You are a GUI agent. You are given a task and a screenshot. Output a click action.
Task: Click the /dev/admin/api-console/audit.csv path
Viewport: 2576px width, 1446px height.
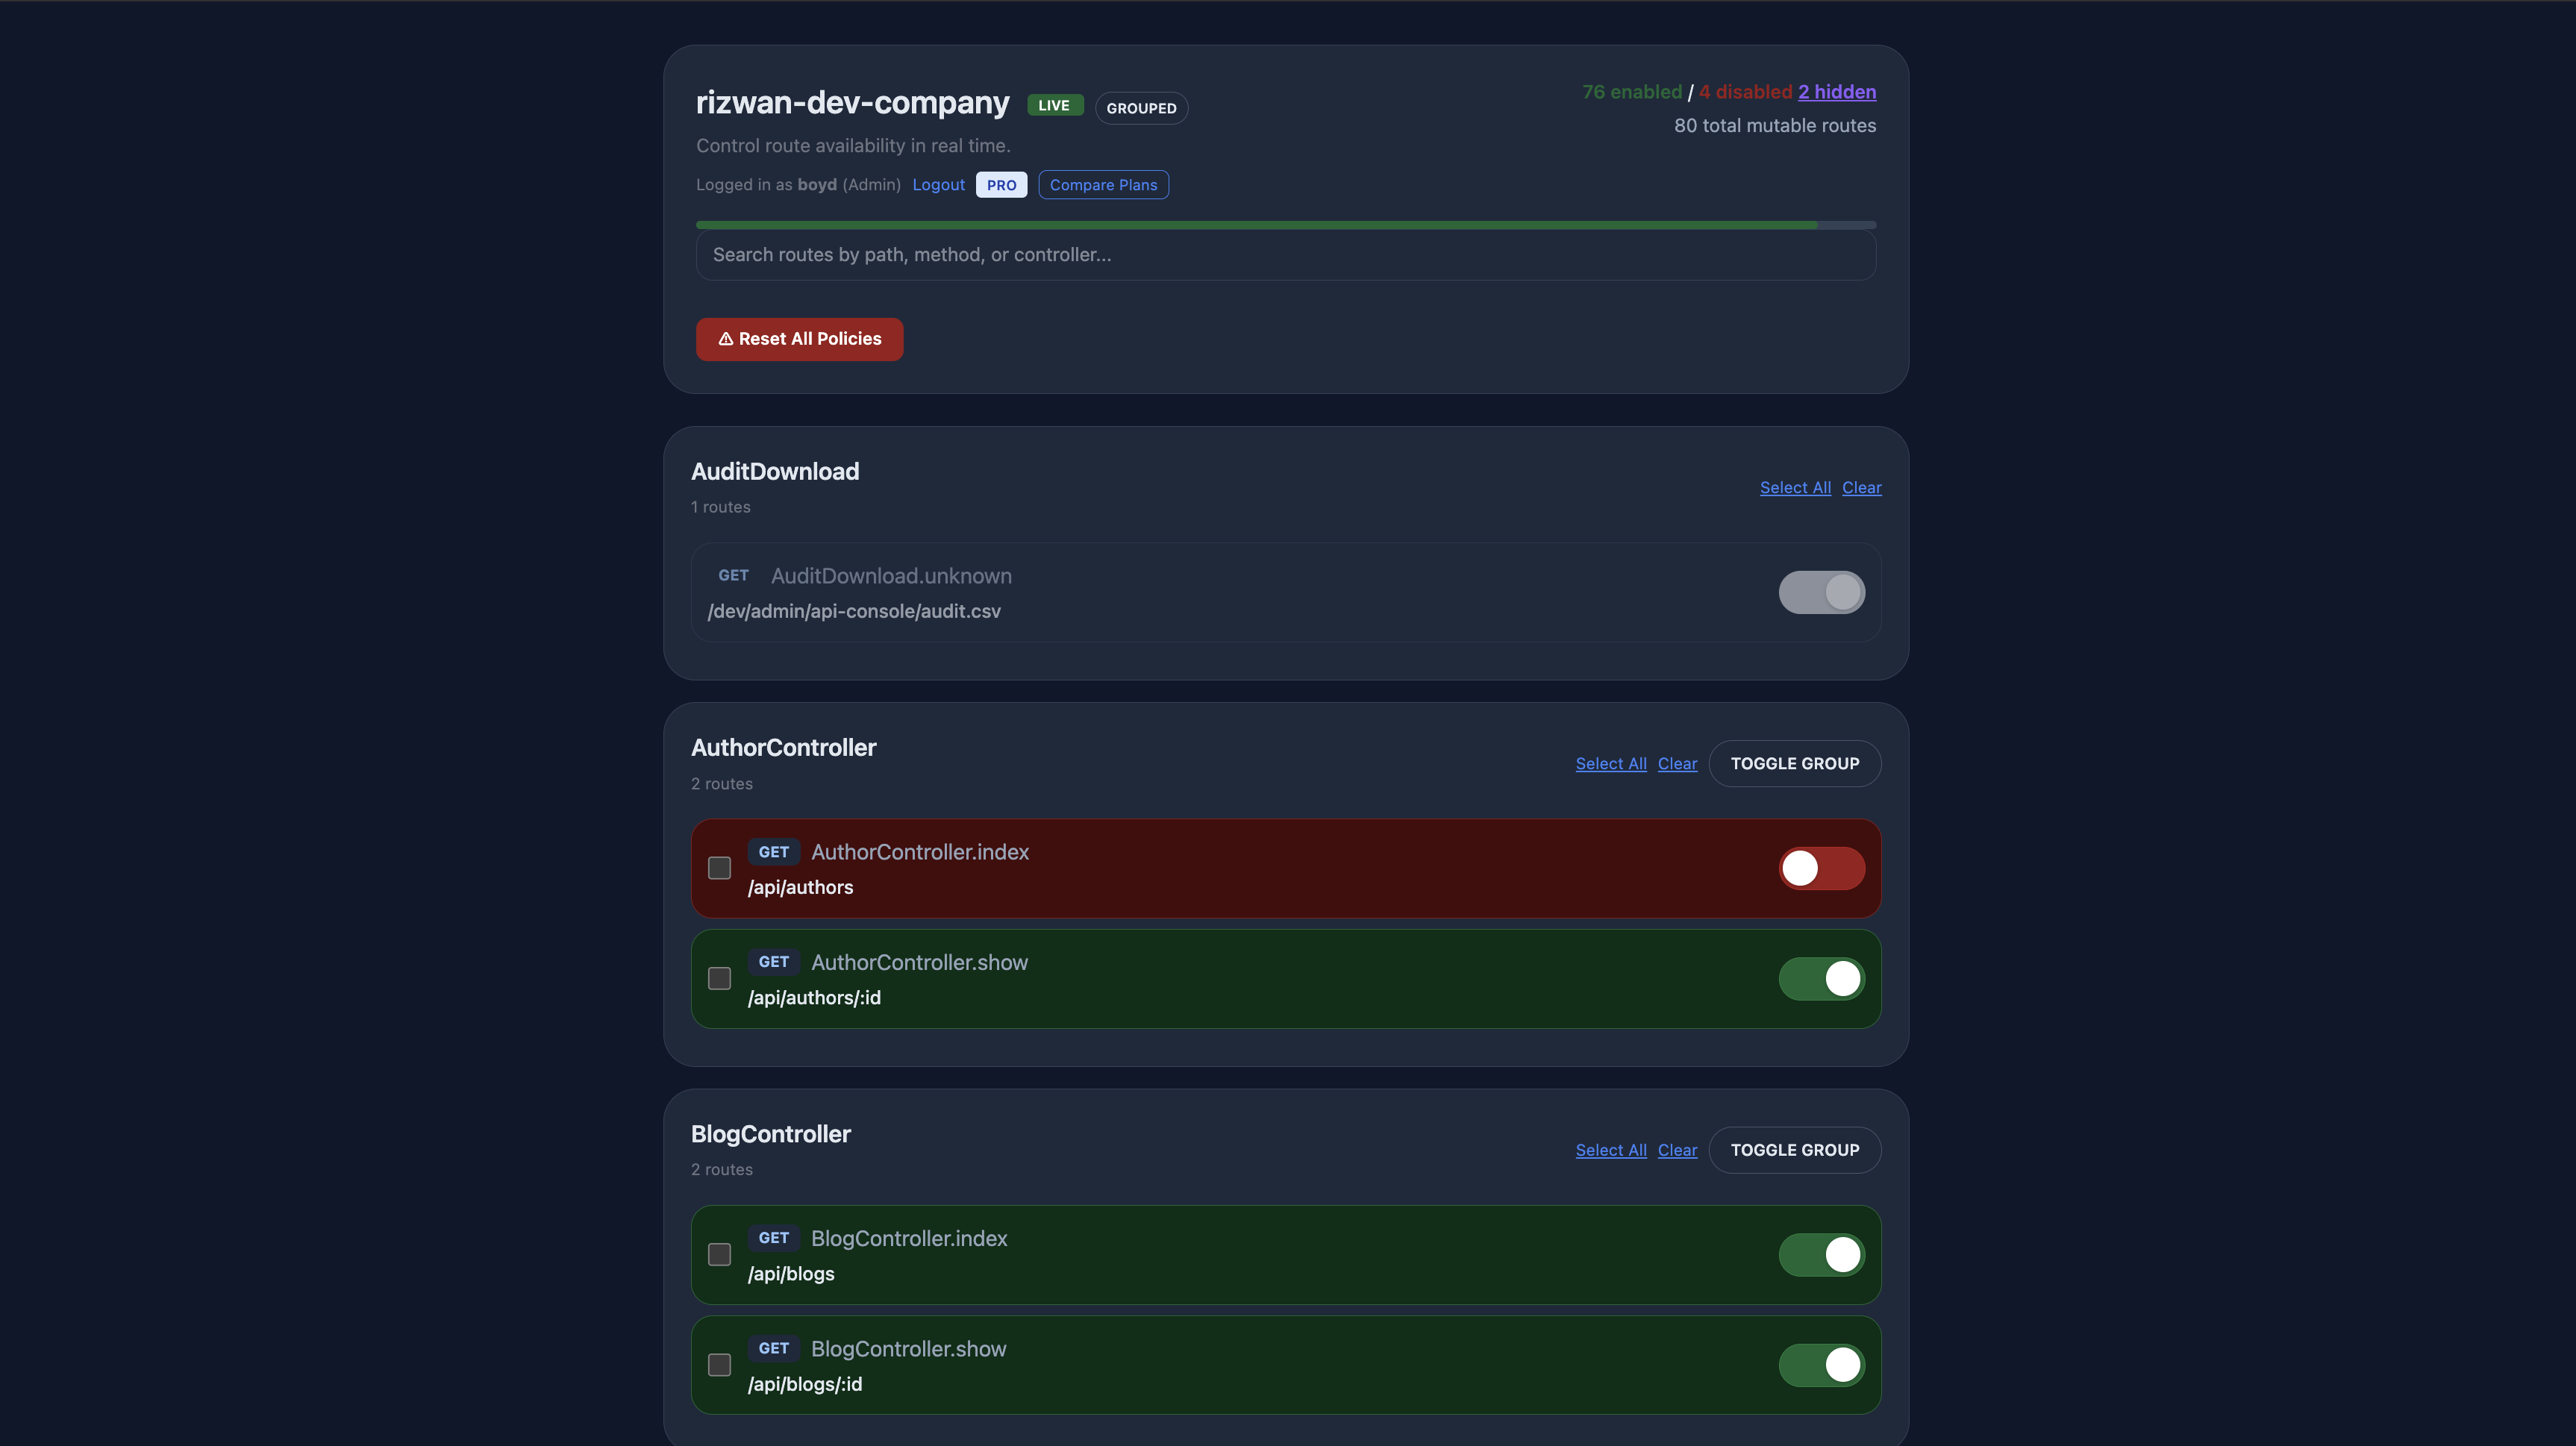point(854,612)
